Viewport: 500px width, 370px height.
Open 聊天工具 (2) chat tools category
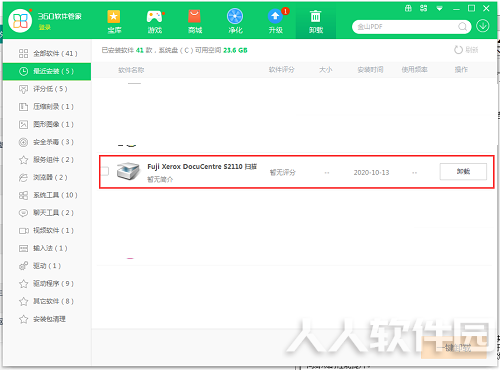(x=47, y=213)
